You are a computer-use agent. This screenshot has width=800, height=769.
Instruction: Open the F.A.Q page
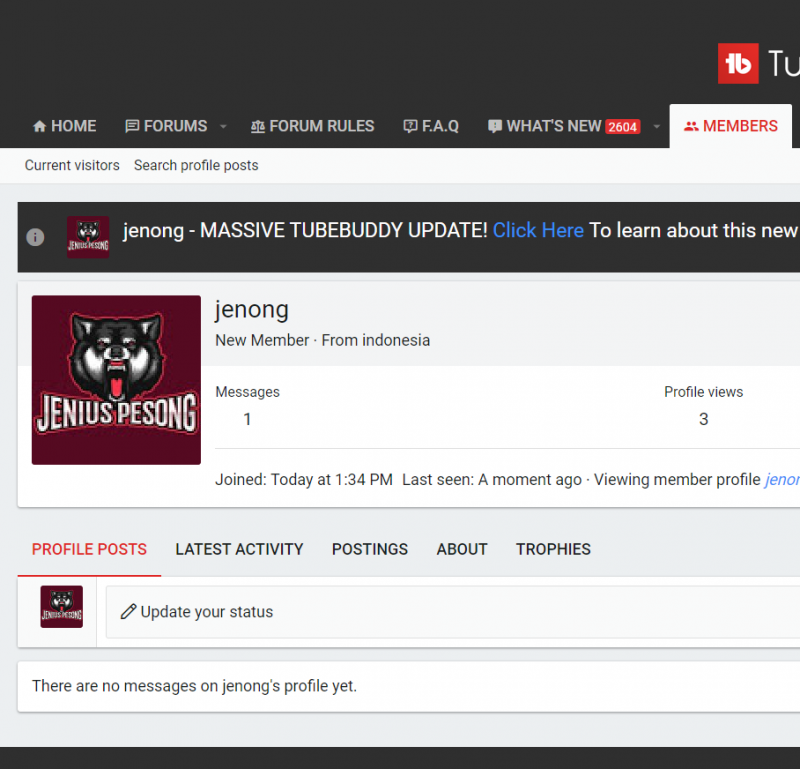tap(431, 126)
